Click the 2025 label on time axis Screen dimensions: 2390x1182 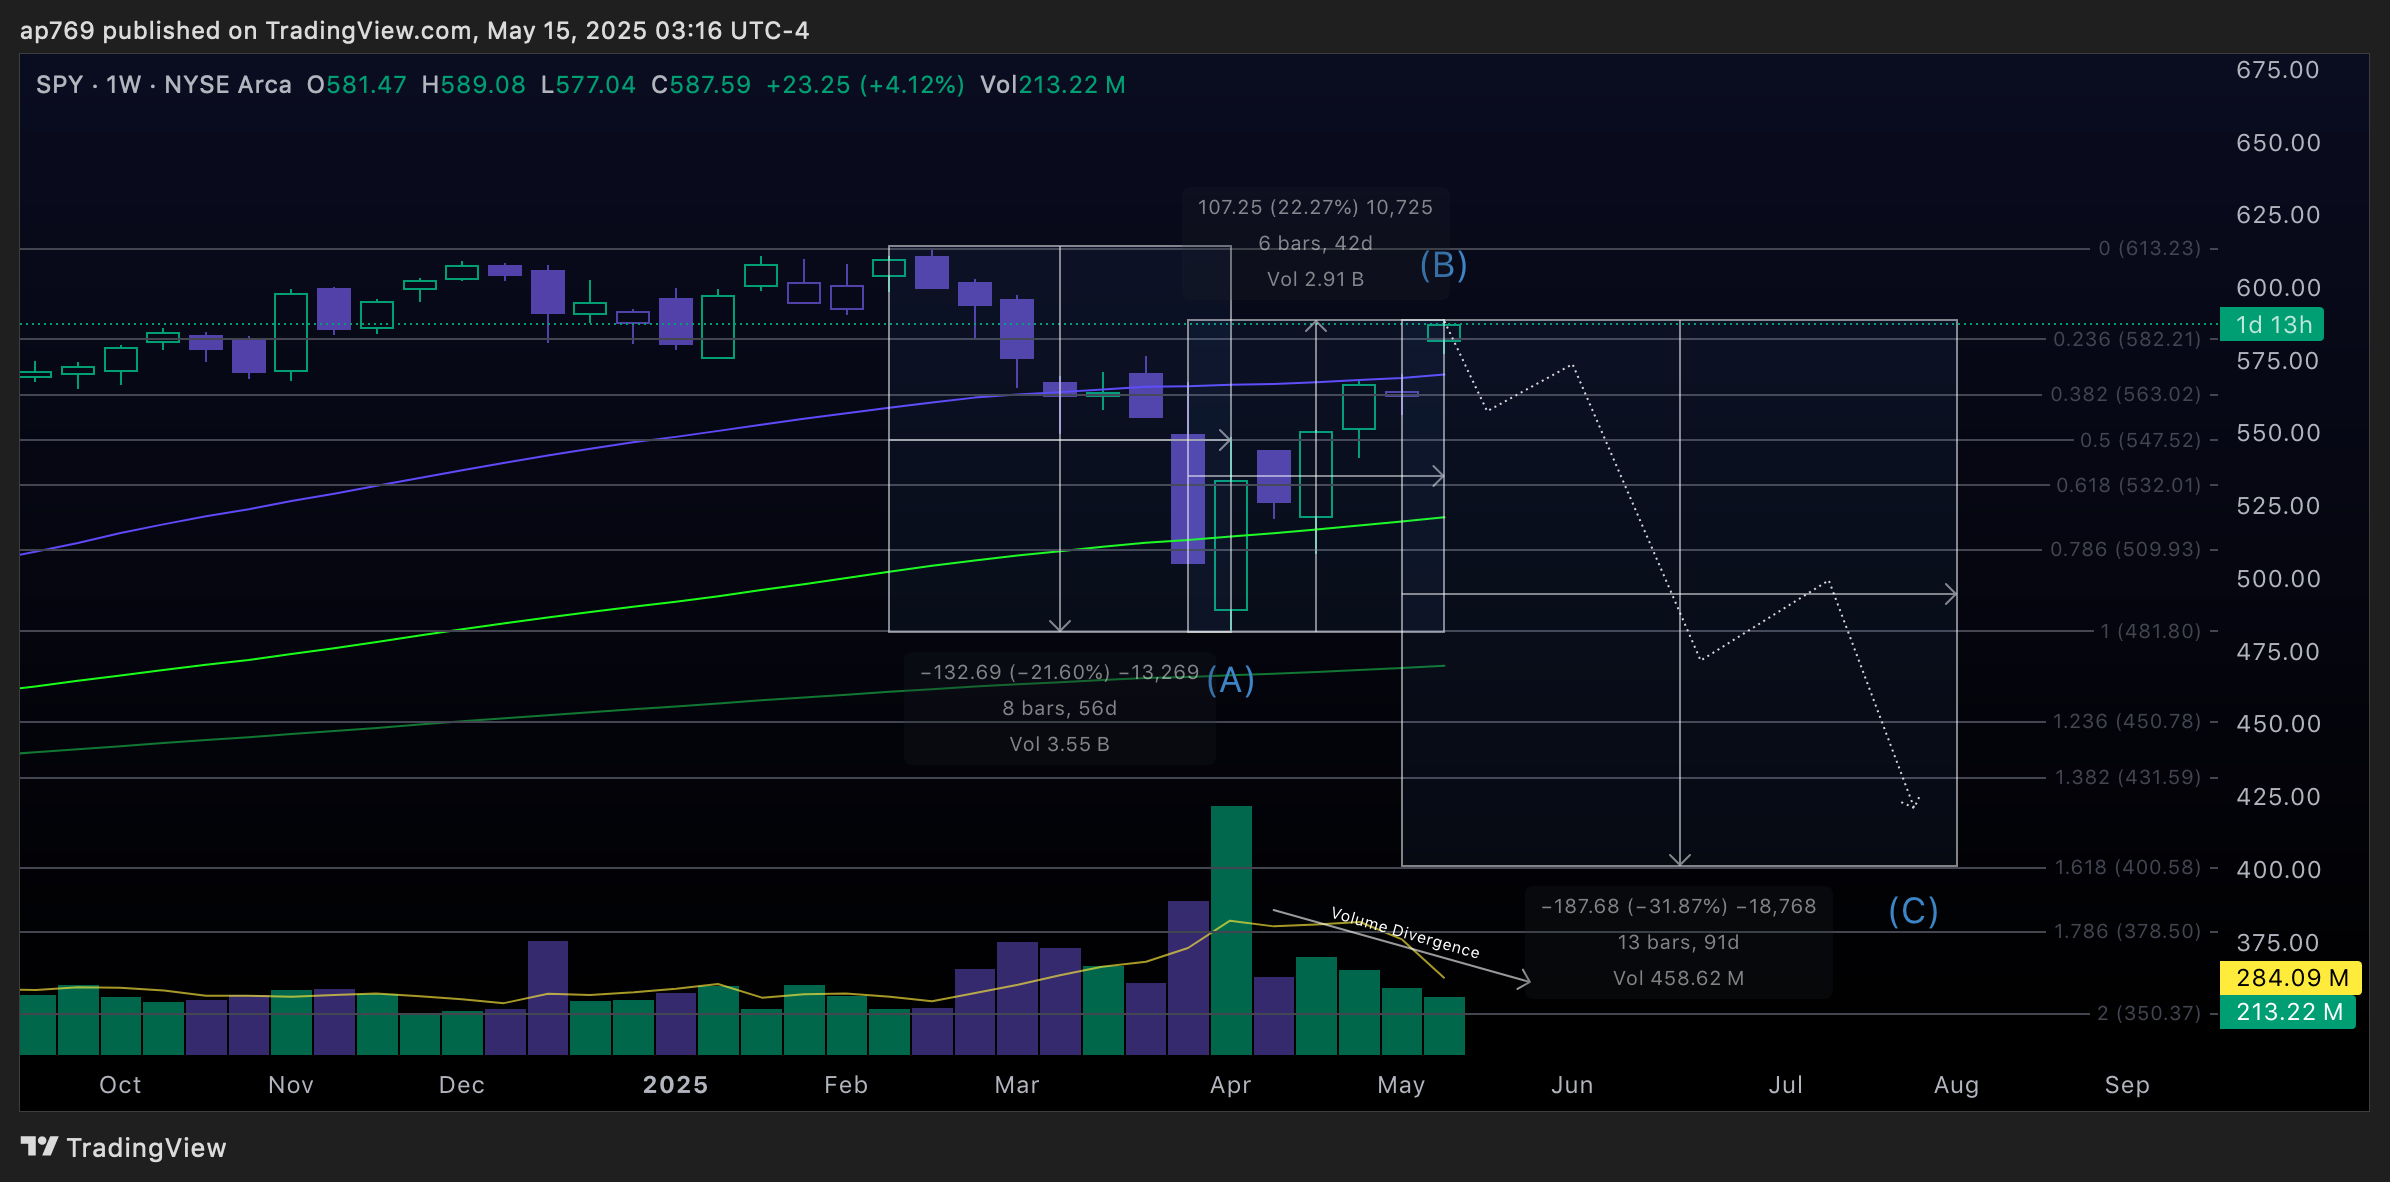[676, 1085]
